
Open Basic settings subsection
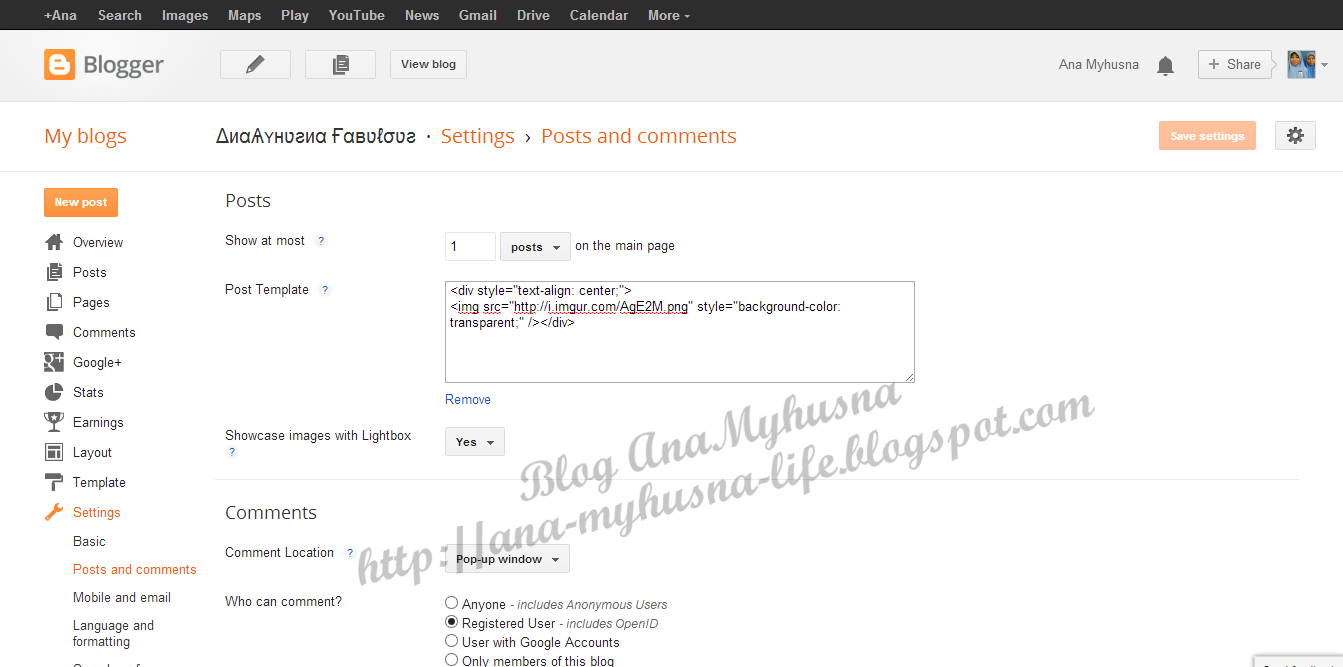(89, 541)
